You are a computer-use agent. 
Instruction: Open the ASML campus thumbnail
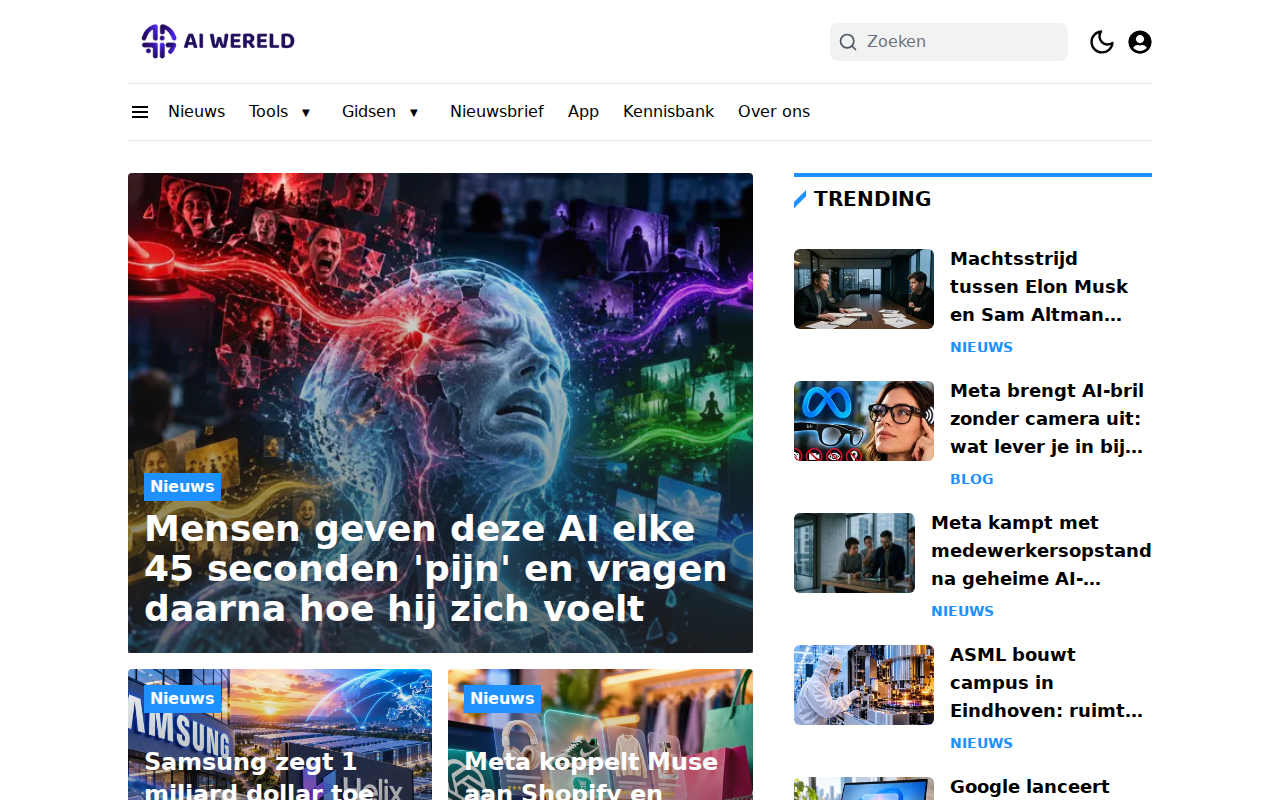[x=864, y=685]
